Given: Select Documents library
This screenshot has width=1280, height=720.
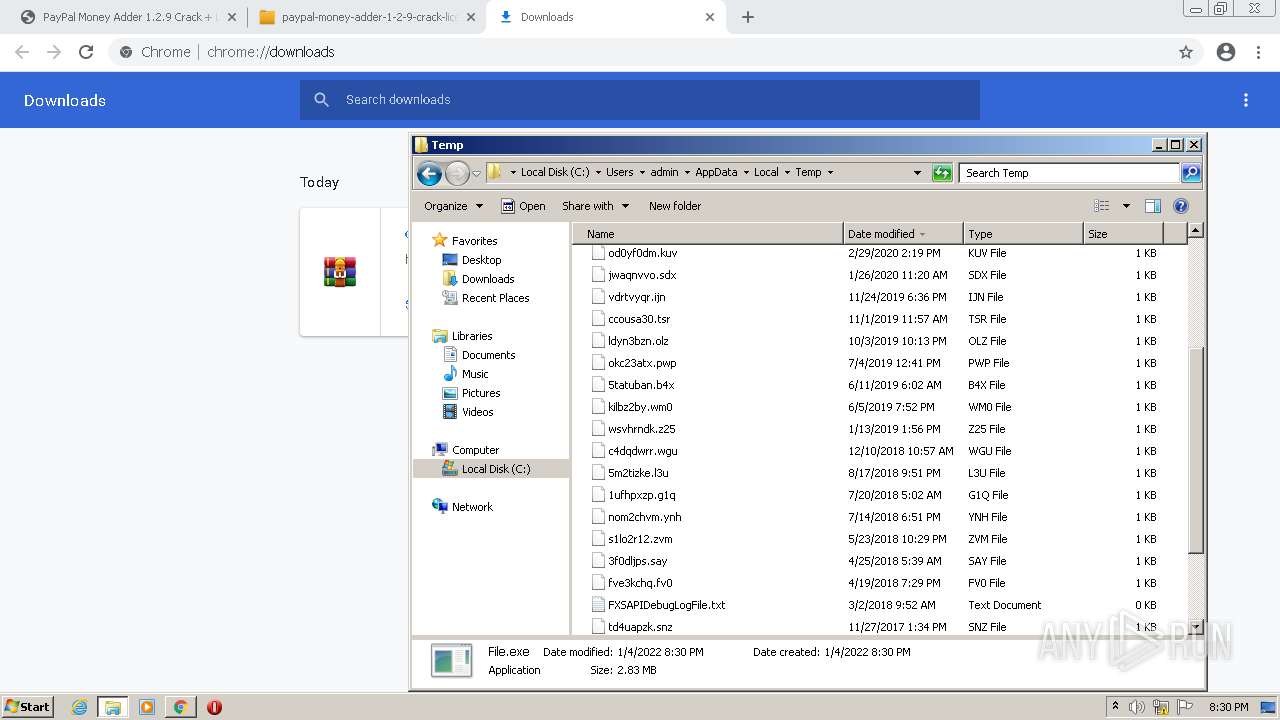Looking at the screenshot, I should click(488, 355).
